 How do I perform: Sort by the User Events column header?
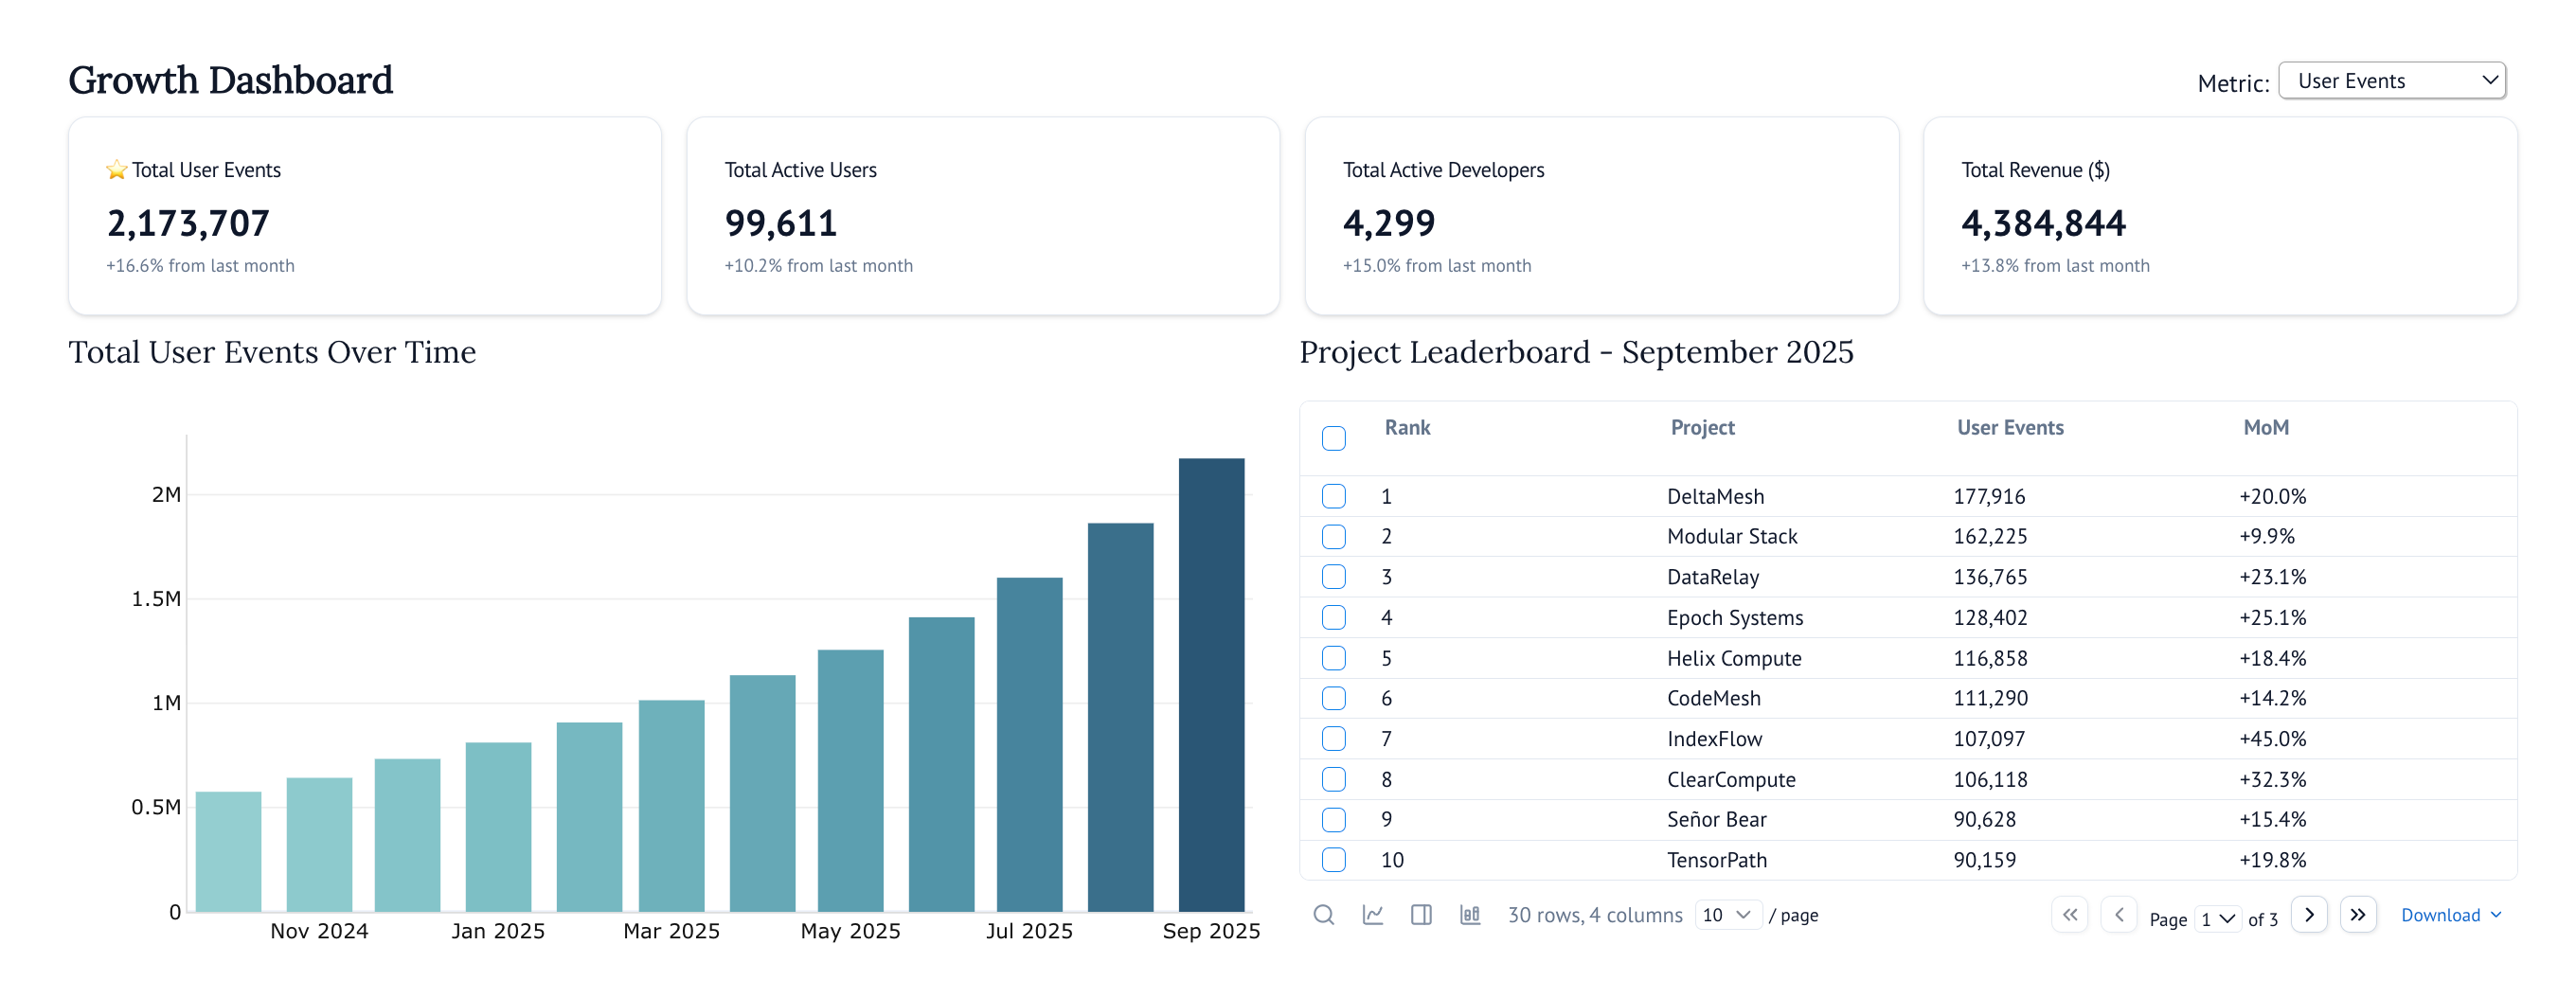(x=2009, y=428)
